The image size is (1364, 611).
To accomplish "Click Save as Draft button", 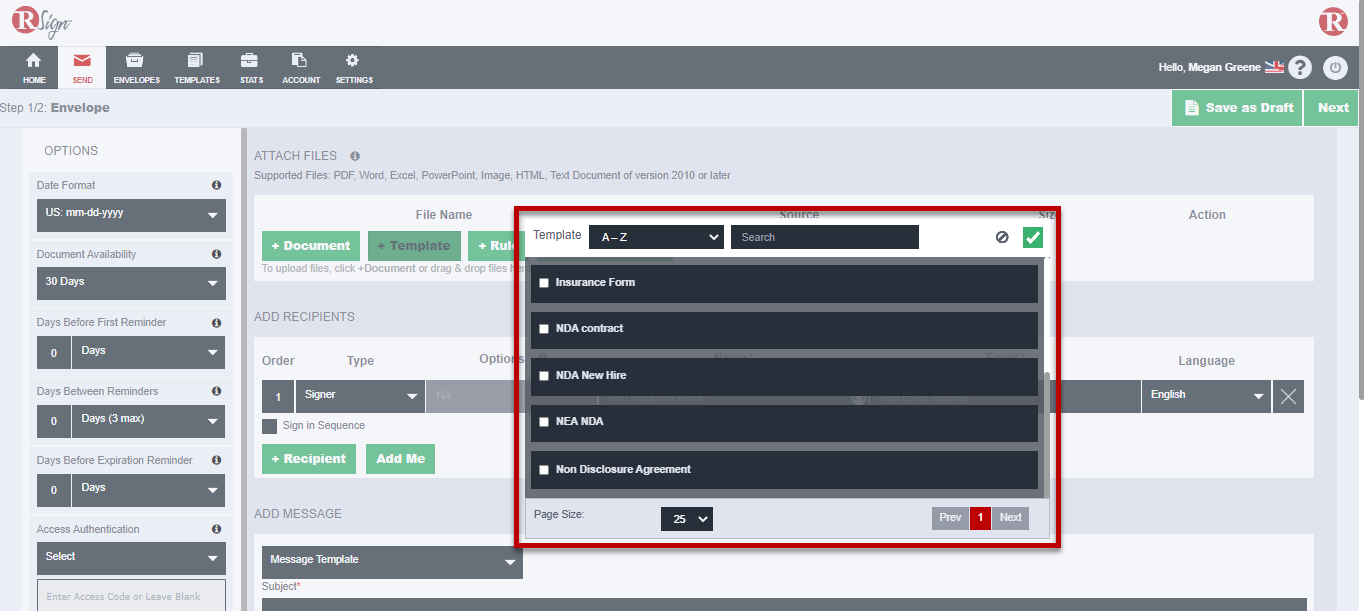I will click(x=1237, y=108).
